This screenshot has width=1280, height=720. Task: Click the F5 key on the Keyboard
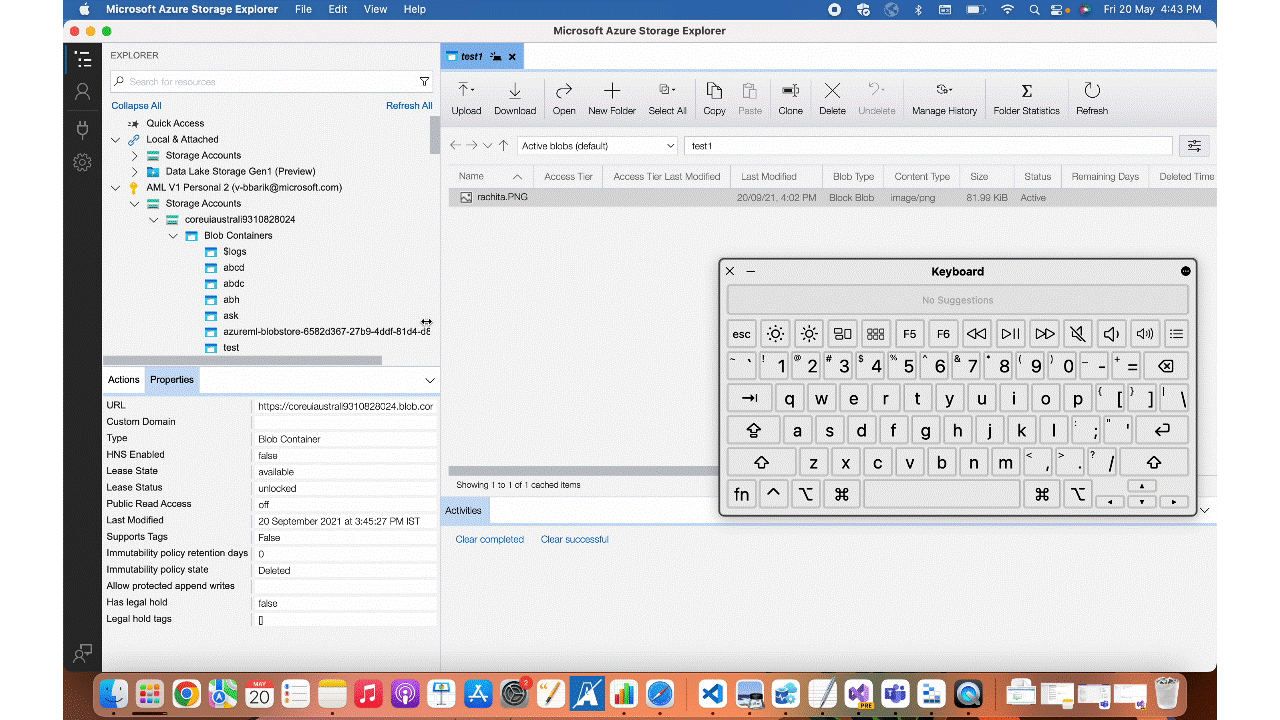pos(909,334)
